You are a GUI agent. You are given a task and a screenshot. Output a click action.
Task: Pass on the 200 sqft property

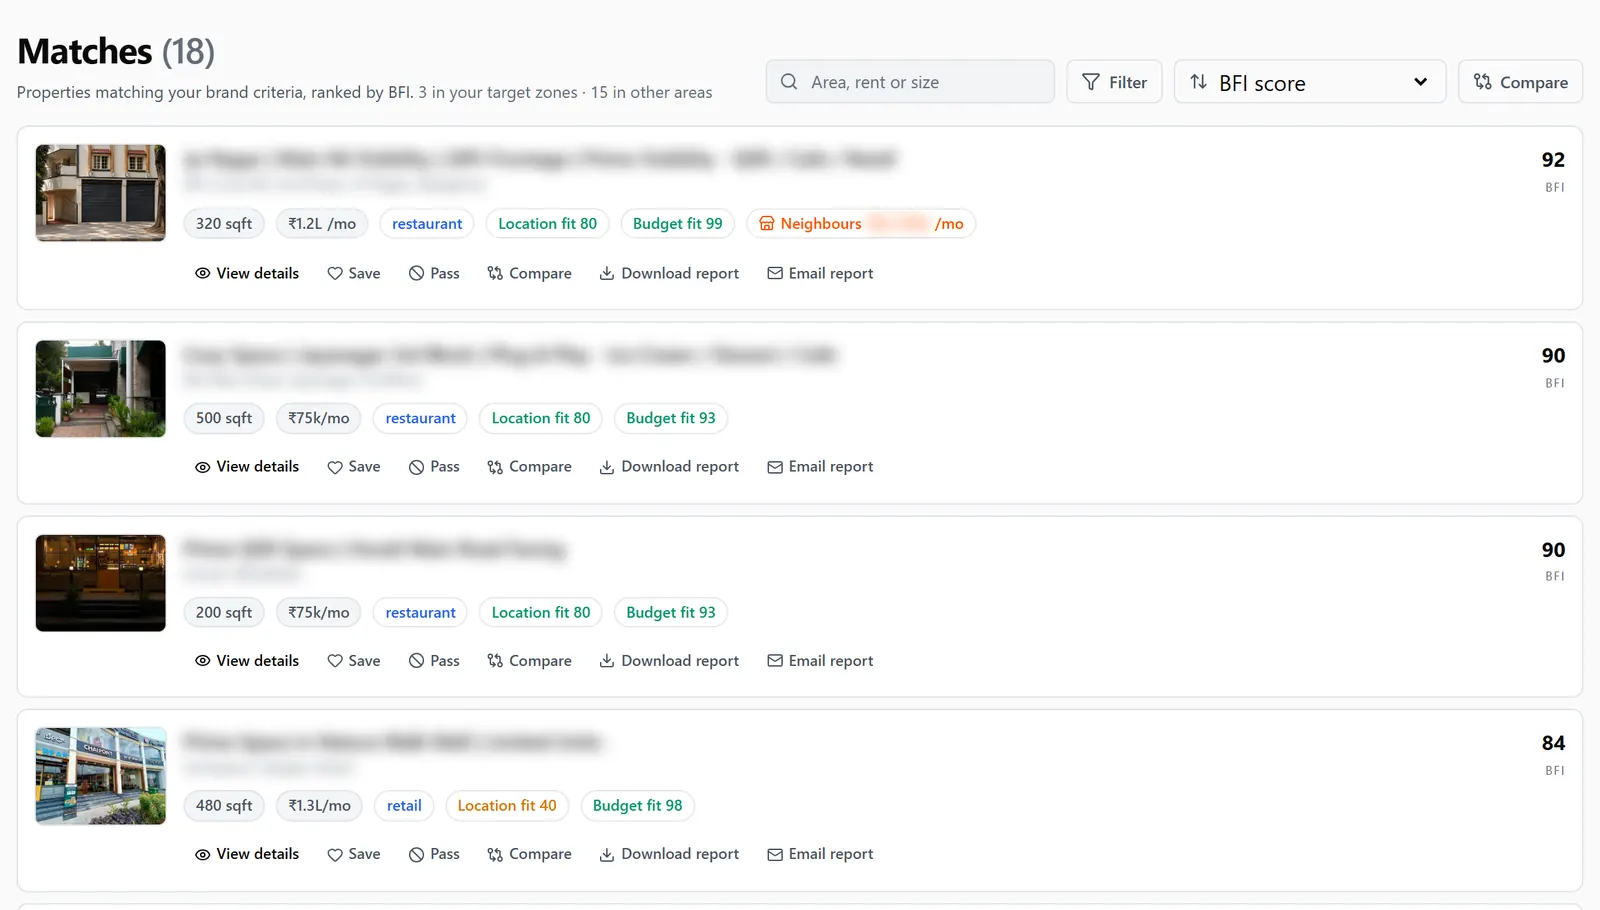tap(434, 661)
